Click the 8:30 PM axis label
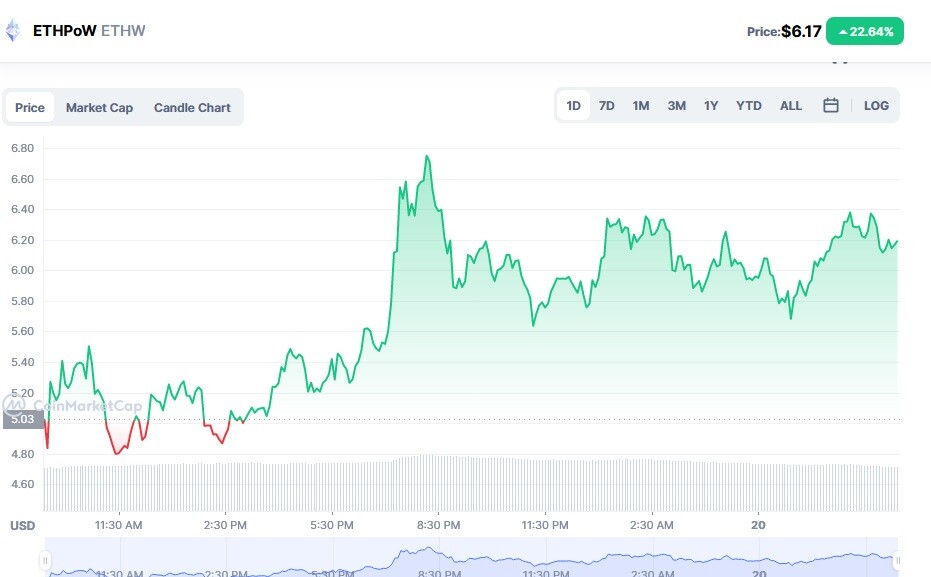This screenshot has width=931, height=577. tap(438, 525)
